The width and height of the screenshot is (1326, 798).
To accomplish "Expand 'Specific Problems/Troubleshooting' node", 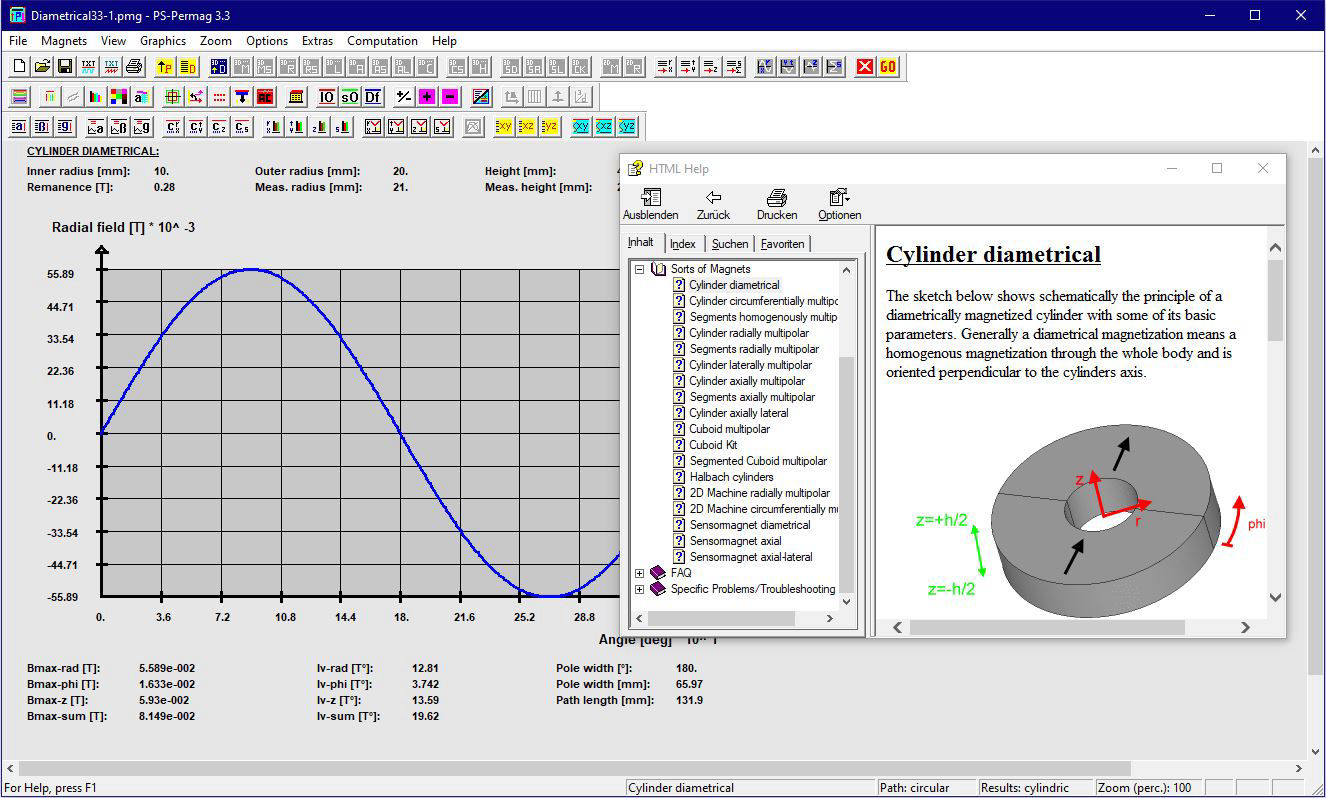I will (640, 589).
